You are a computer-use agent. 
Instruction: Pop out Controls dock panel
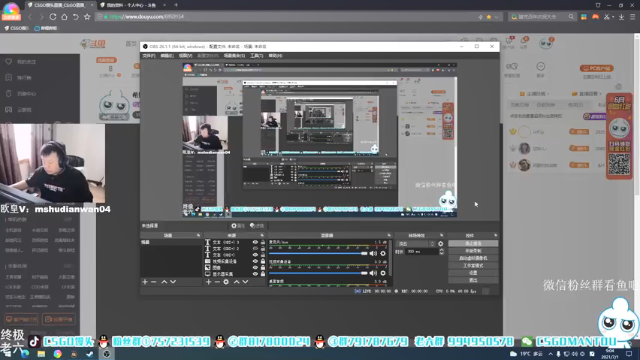click(496, 236)
